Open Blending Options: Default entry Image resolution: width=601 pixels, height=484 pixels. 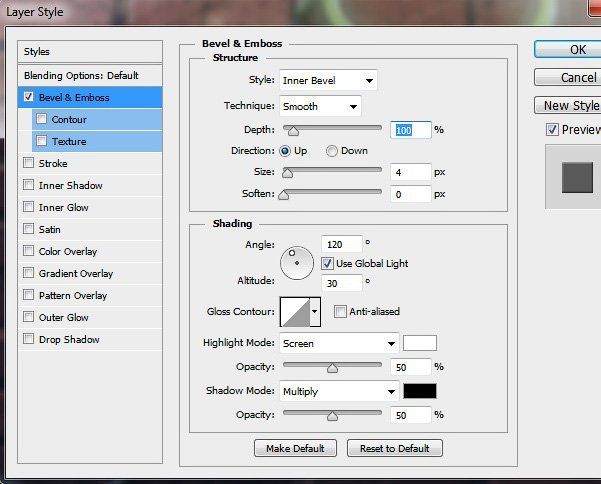pyautogui.click(x=81, y=75)
